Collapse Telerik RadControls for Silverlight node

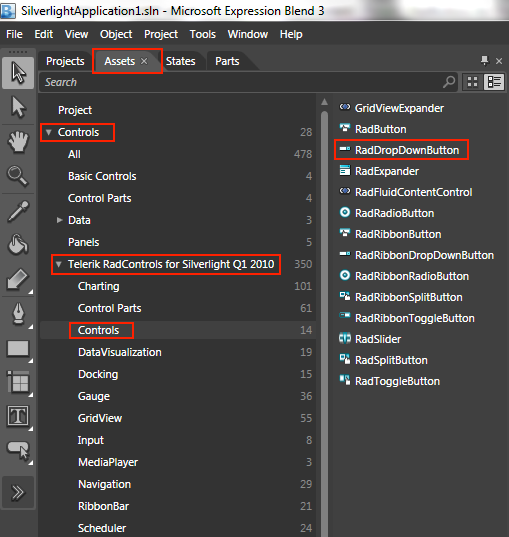[59, 264]
